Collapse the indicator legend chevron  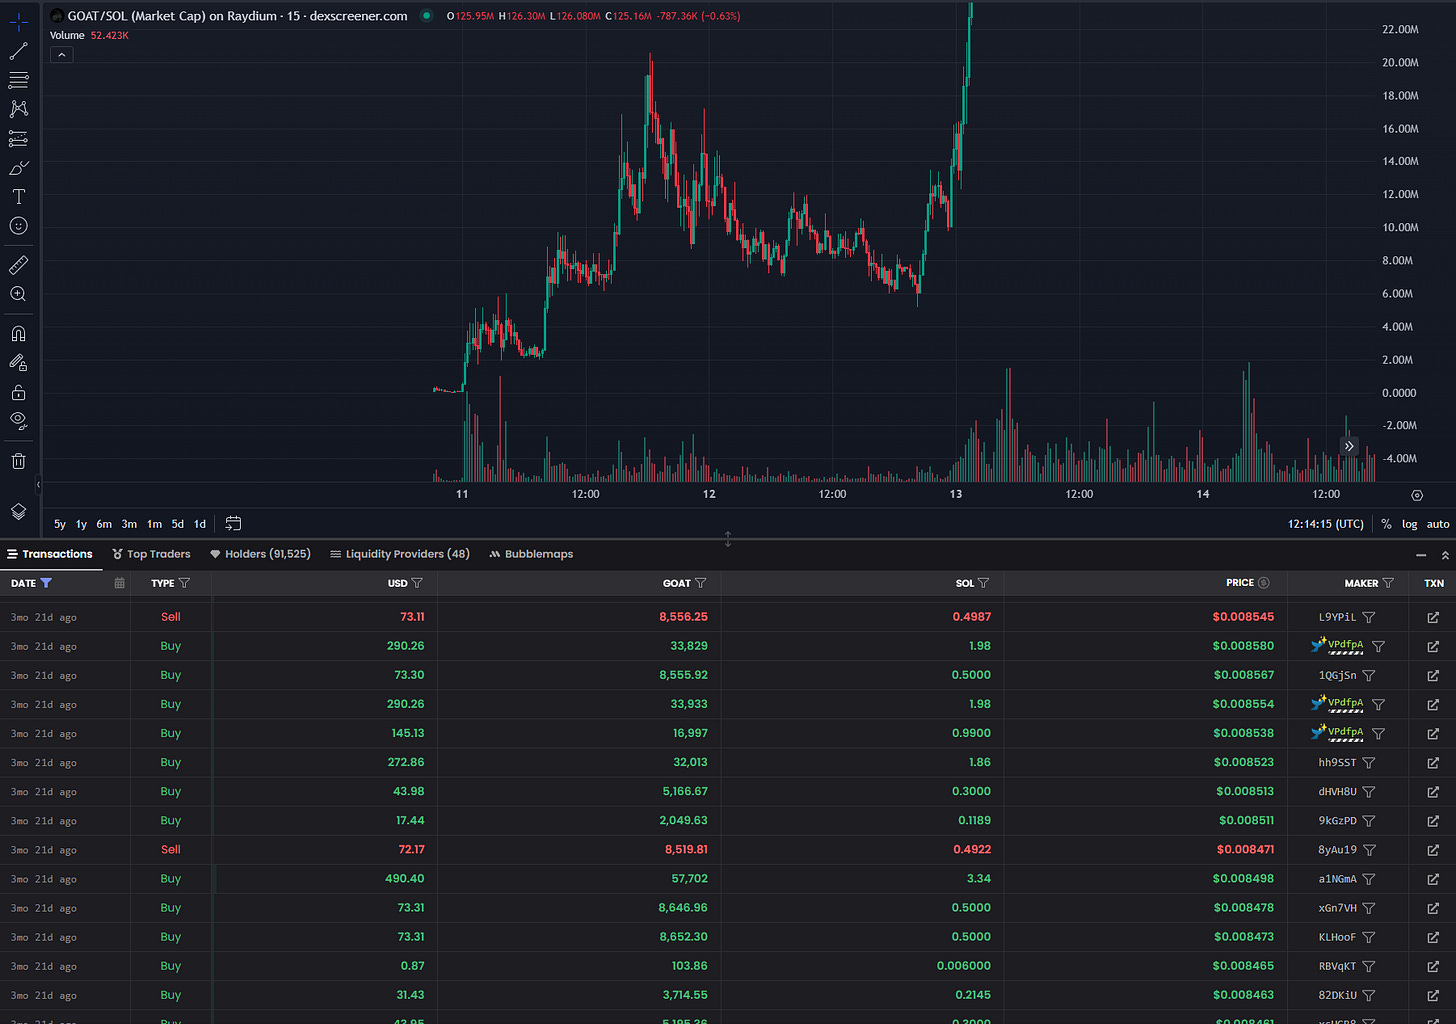[x=62, y=55]
